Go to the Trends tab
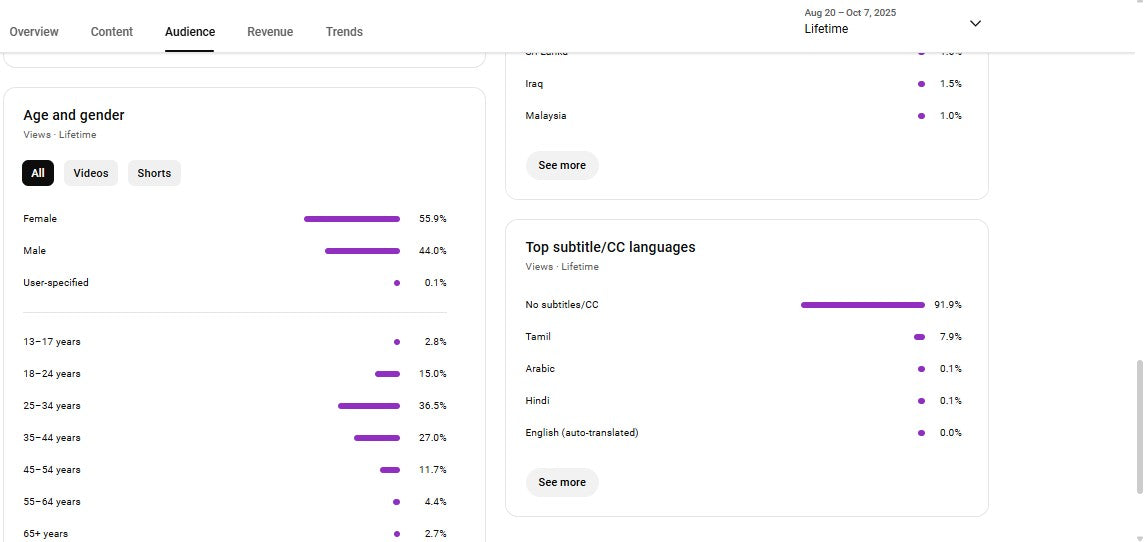1144x542 pixels. point(344,32)
